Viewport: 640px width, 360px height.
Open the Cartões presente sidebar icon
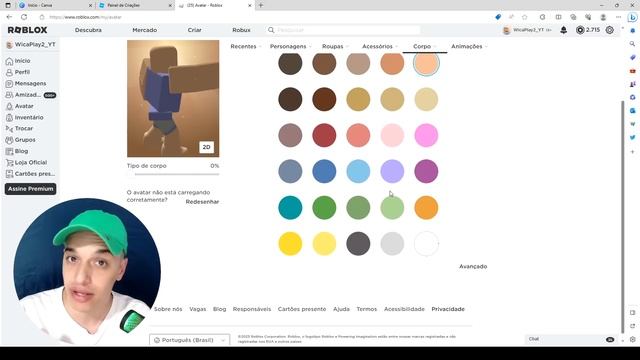pyautogui.click(x=9, y=174)
